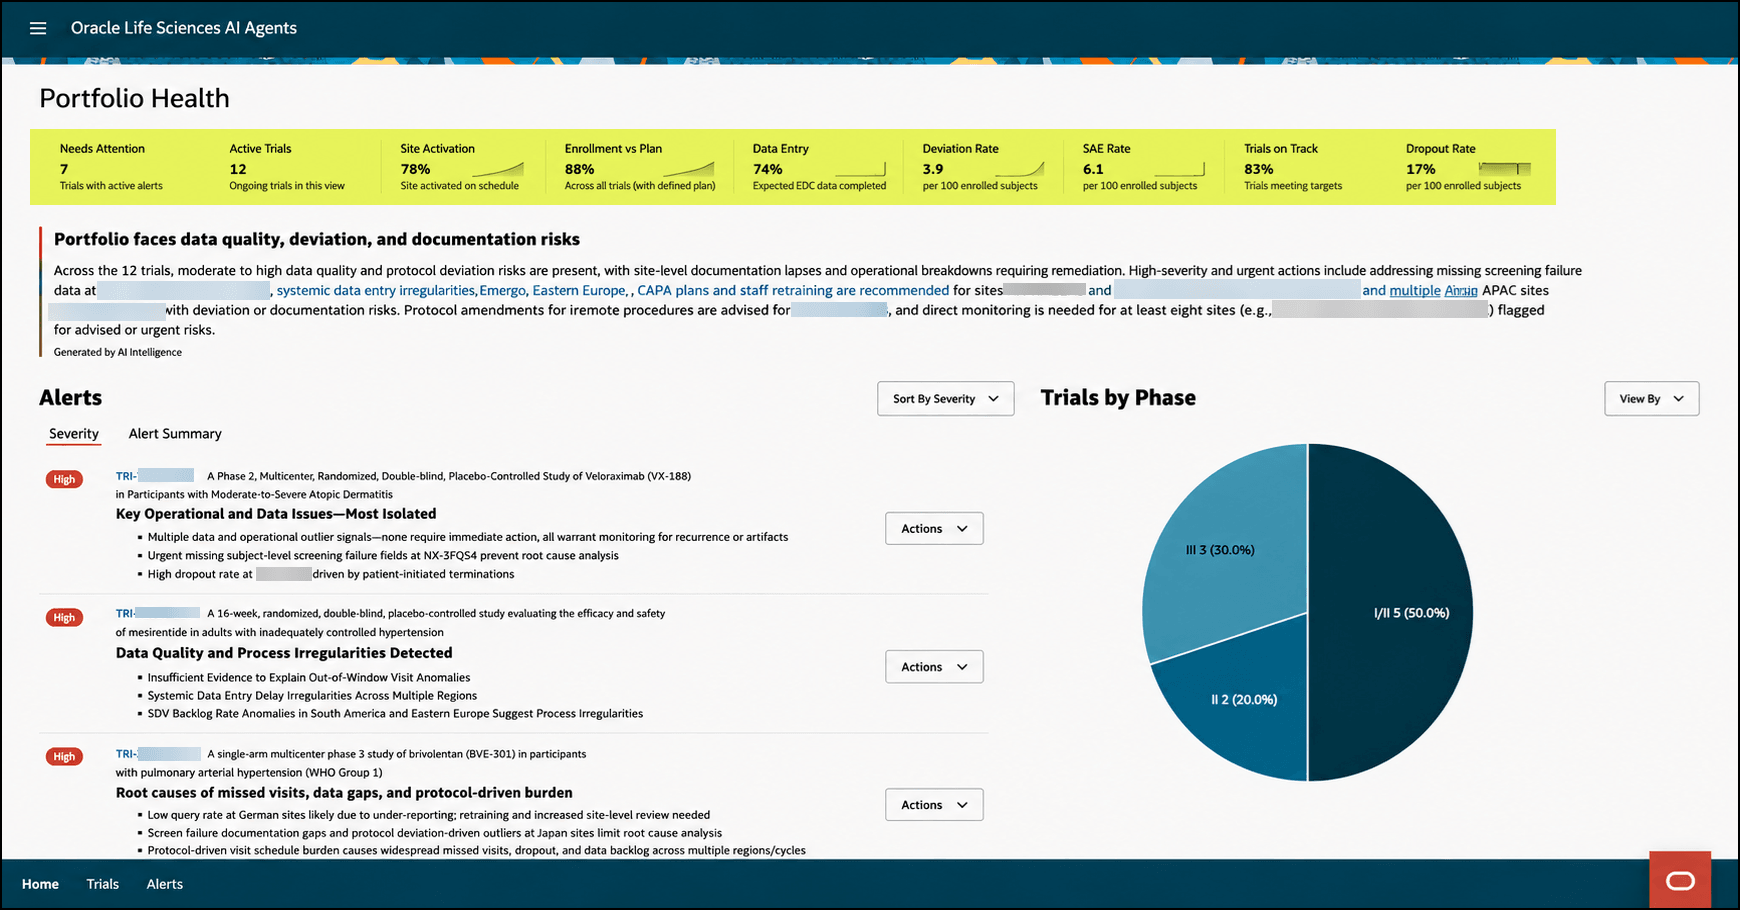
Task: Click the Active Trials value 12
Action: [238, 169]
